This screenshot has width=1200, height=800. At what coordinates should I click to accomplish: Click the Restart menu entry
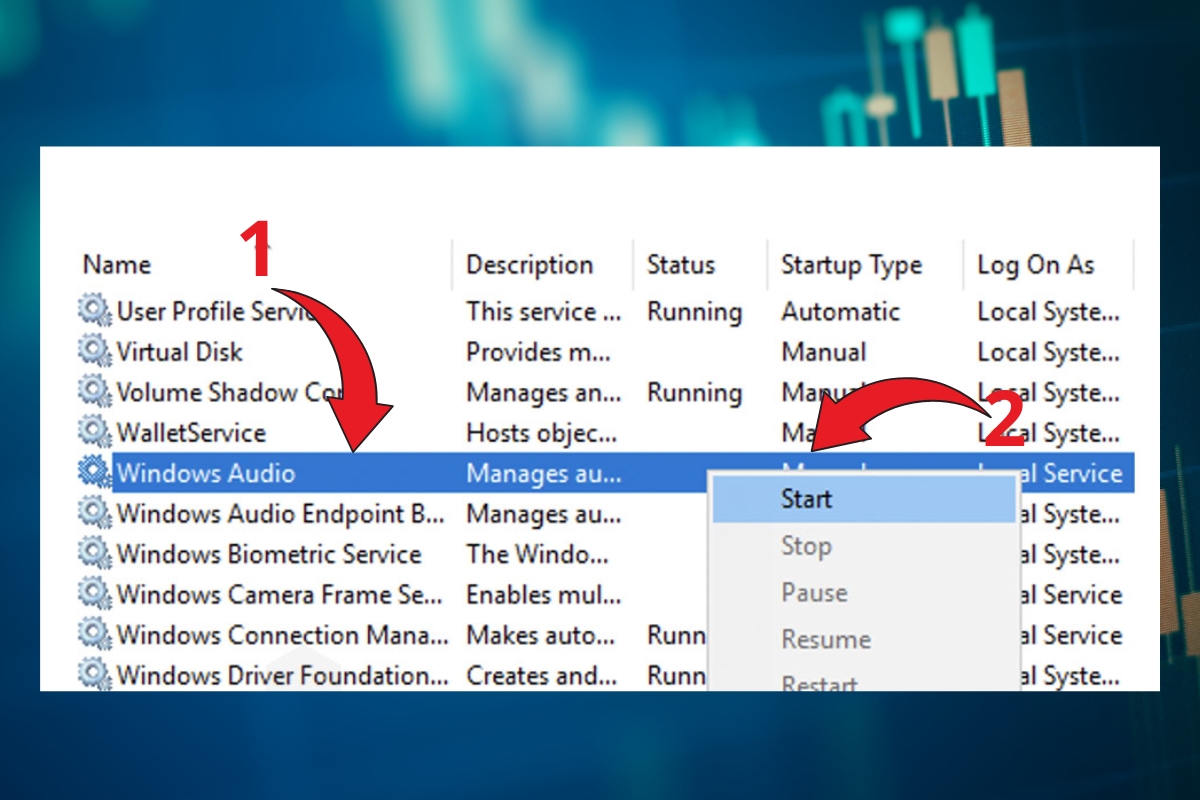tap(818, 682)
